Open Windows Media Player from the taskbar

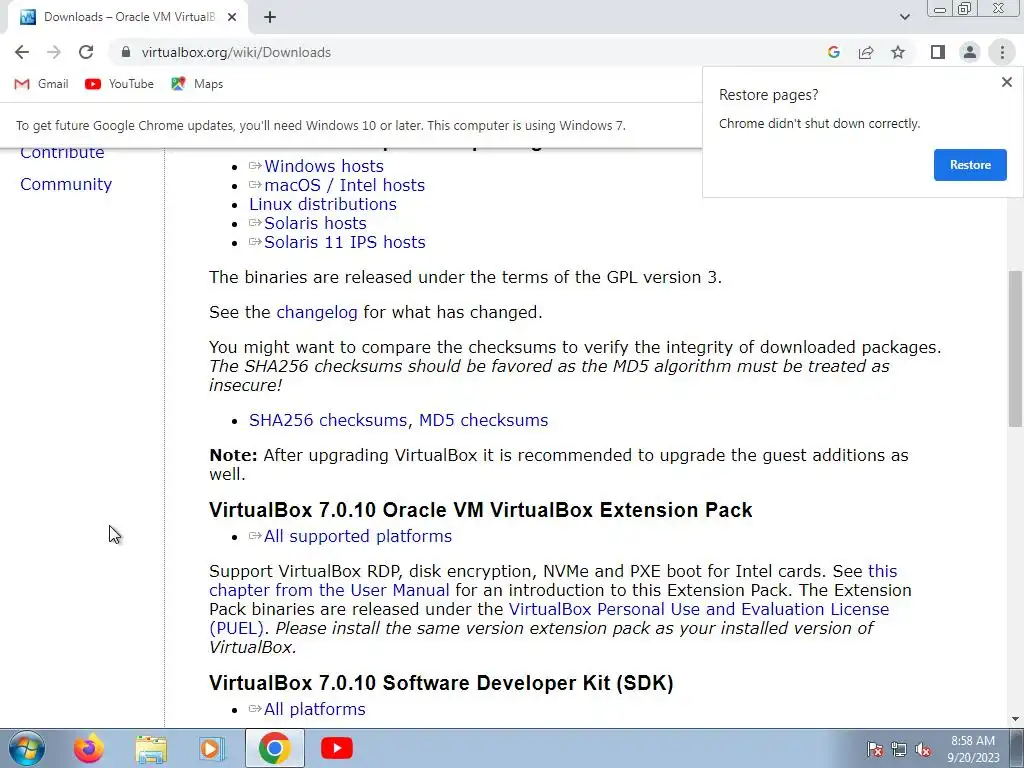point(211,749)
